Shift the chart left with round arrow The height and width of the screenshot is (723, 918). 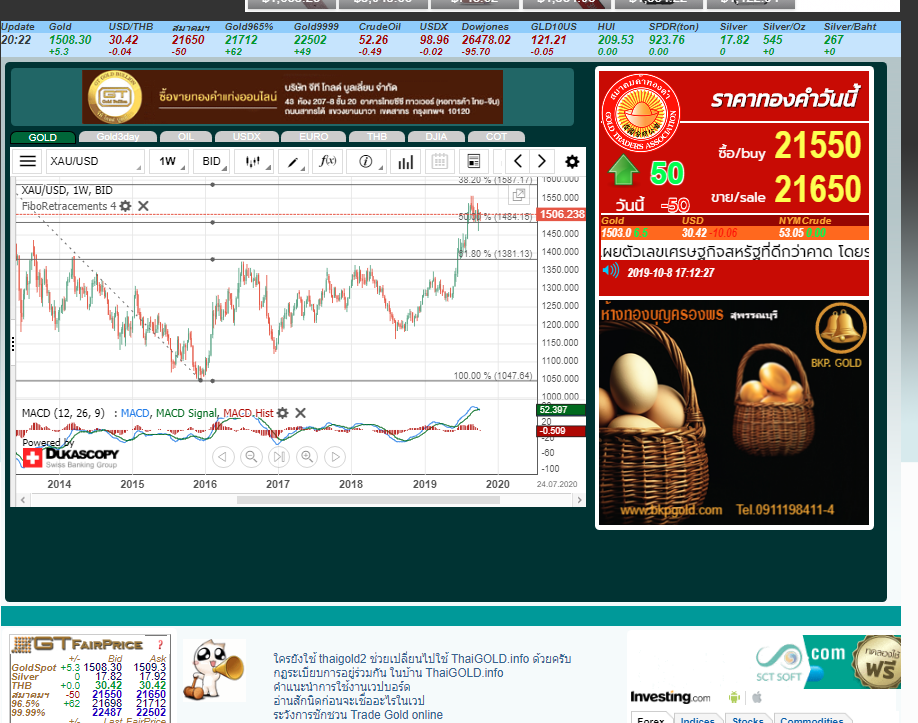(223, 457)
